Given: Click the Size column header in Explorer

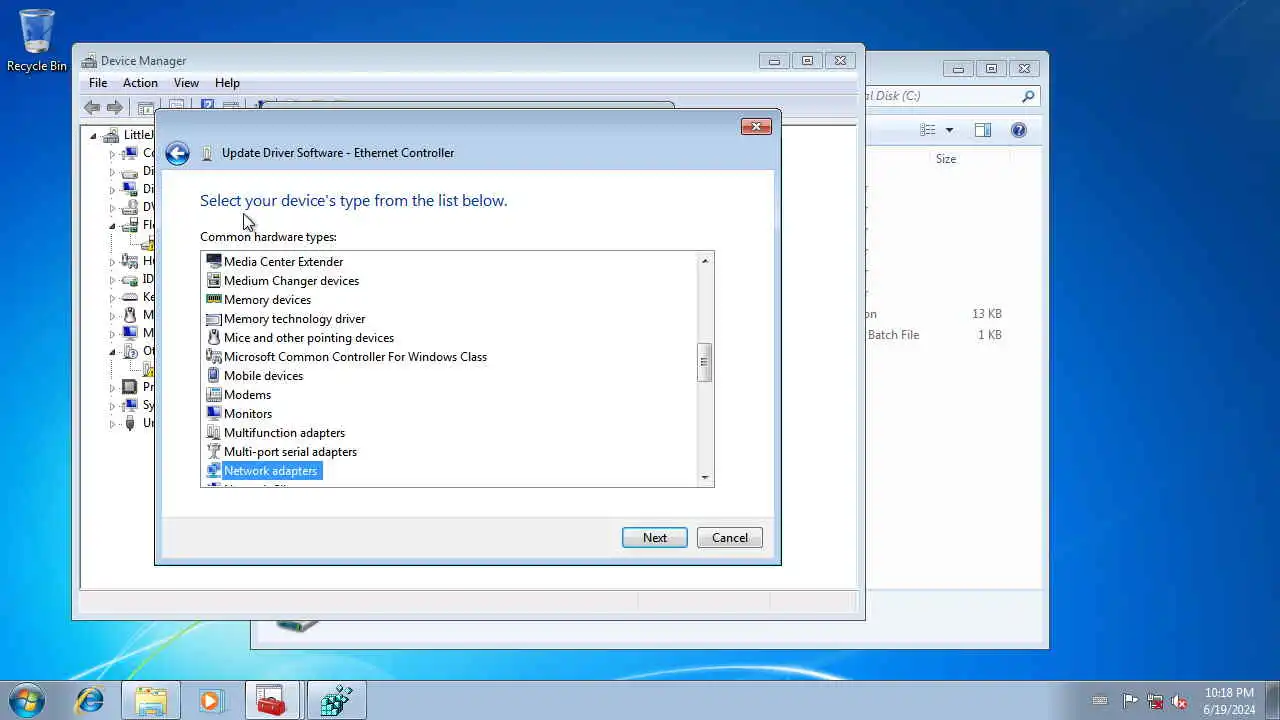Looking at the screenshot, I should click(946, 159).
